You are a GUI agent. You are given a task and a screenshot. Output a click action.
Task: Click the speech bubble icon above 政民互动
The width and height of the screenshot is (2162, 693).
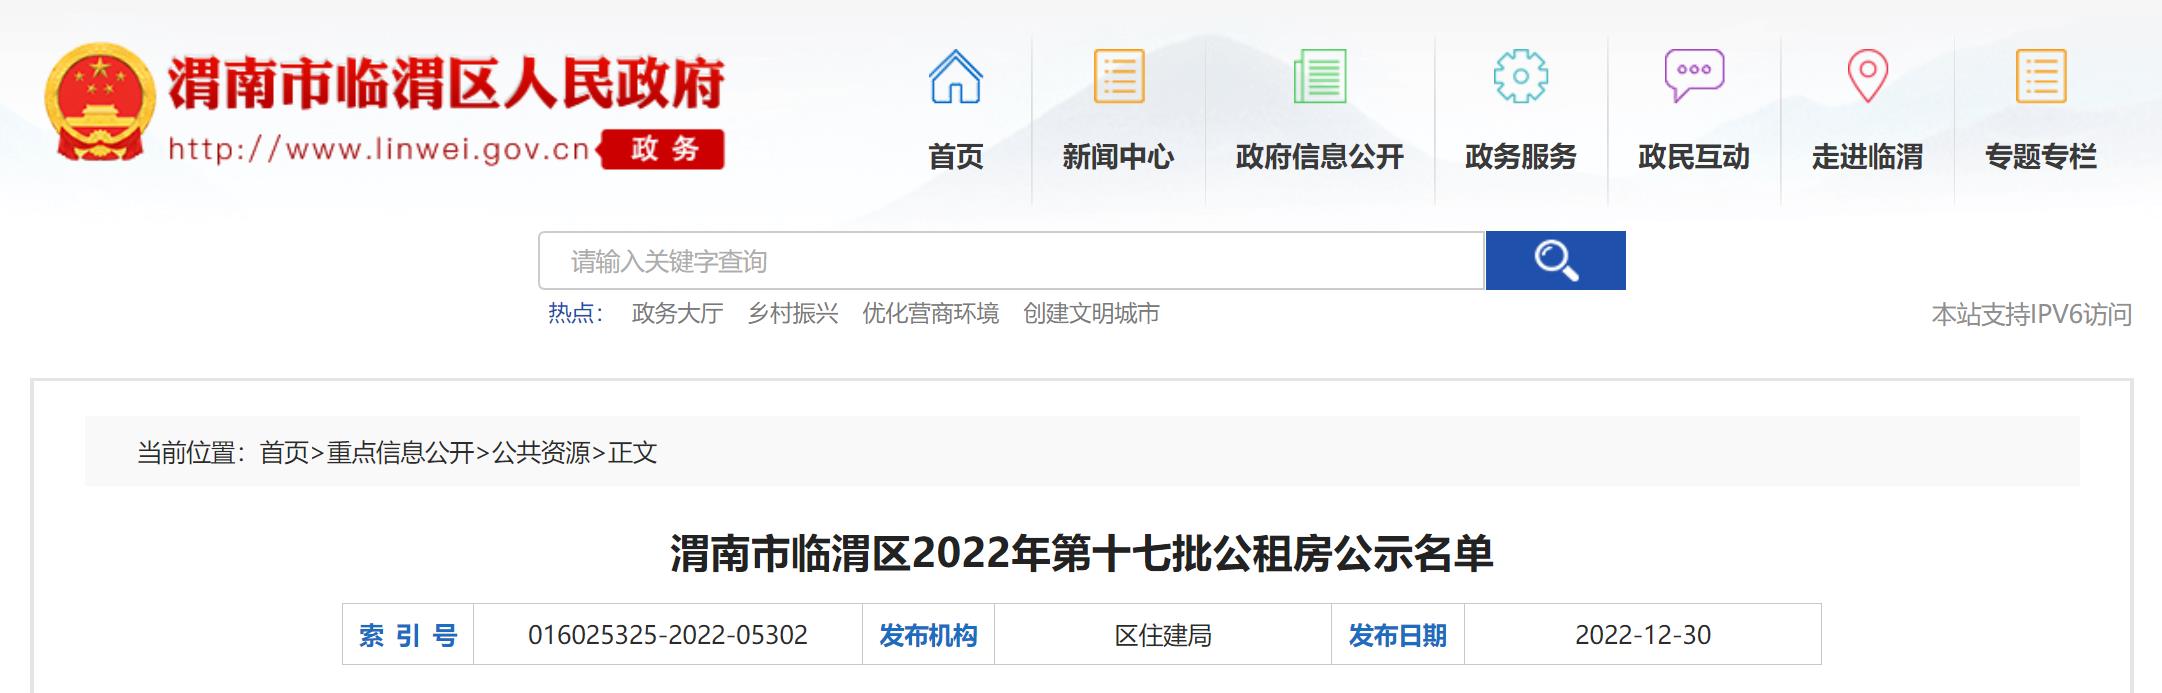[x=1693, y=76]
